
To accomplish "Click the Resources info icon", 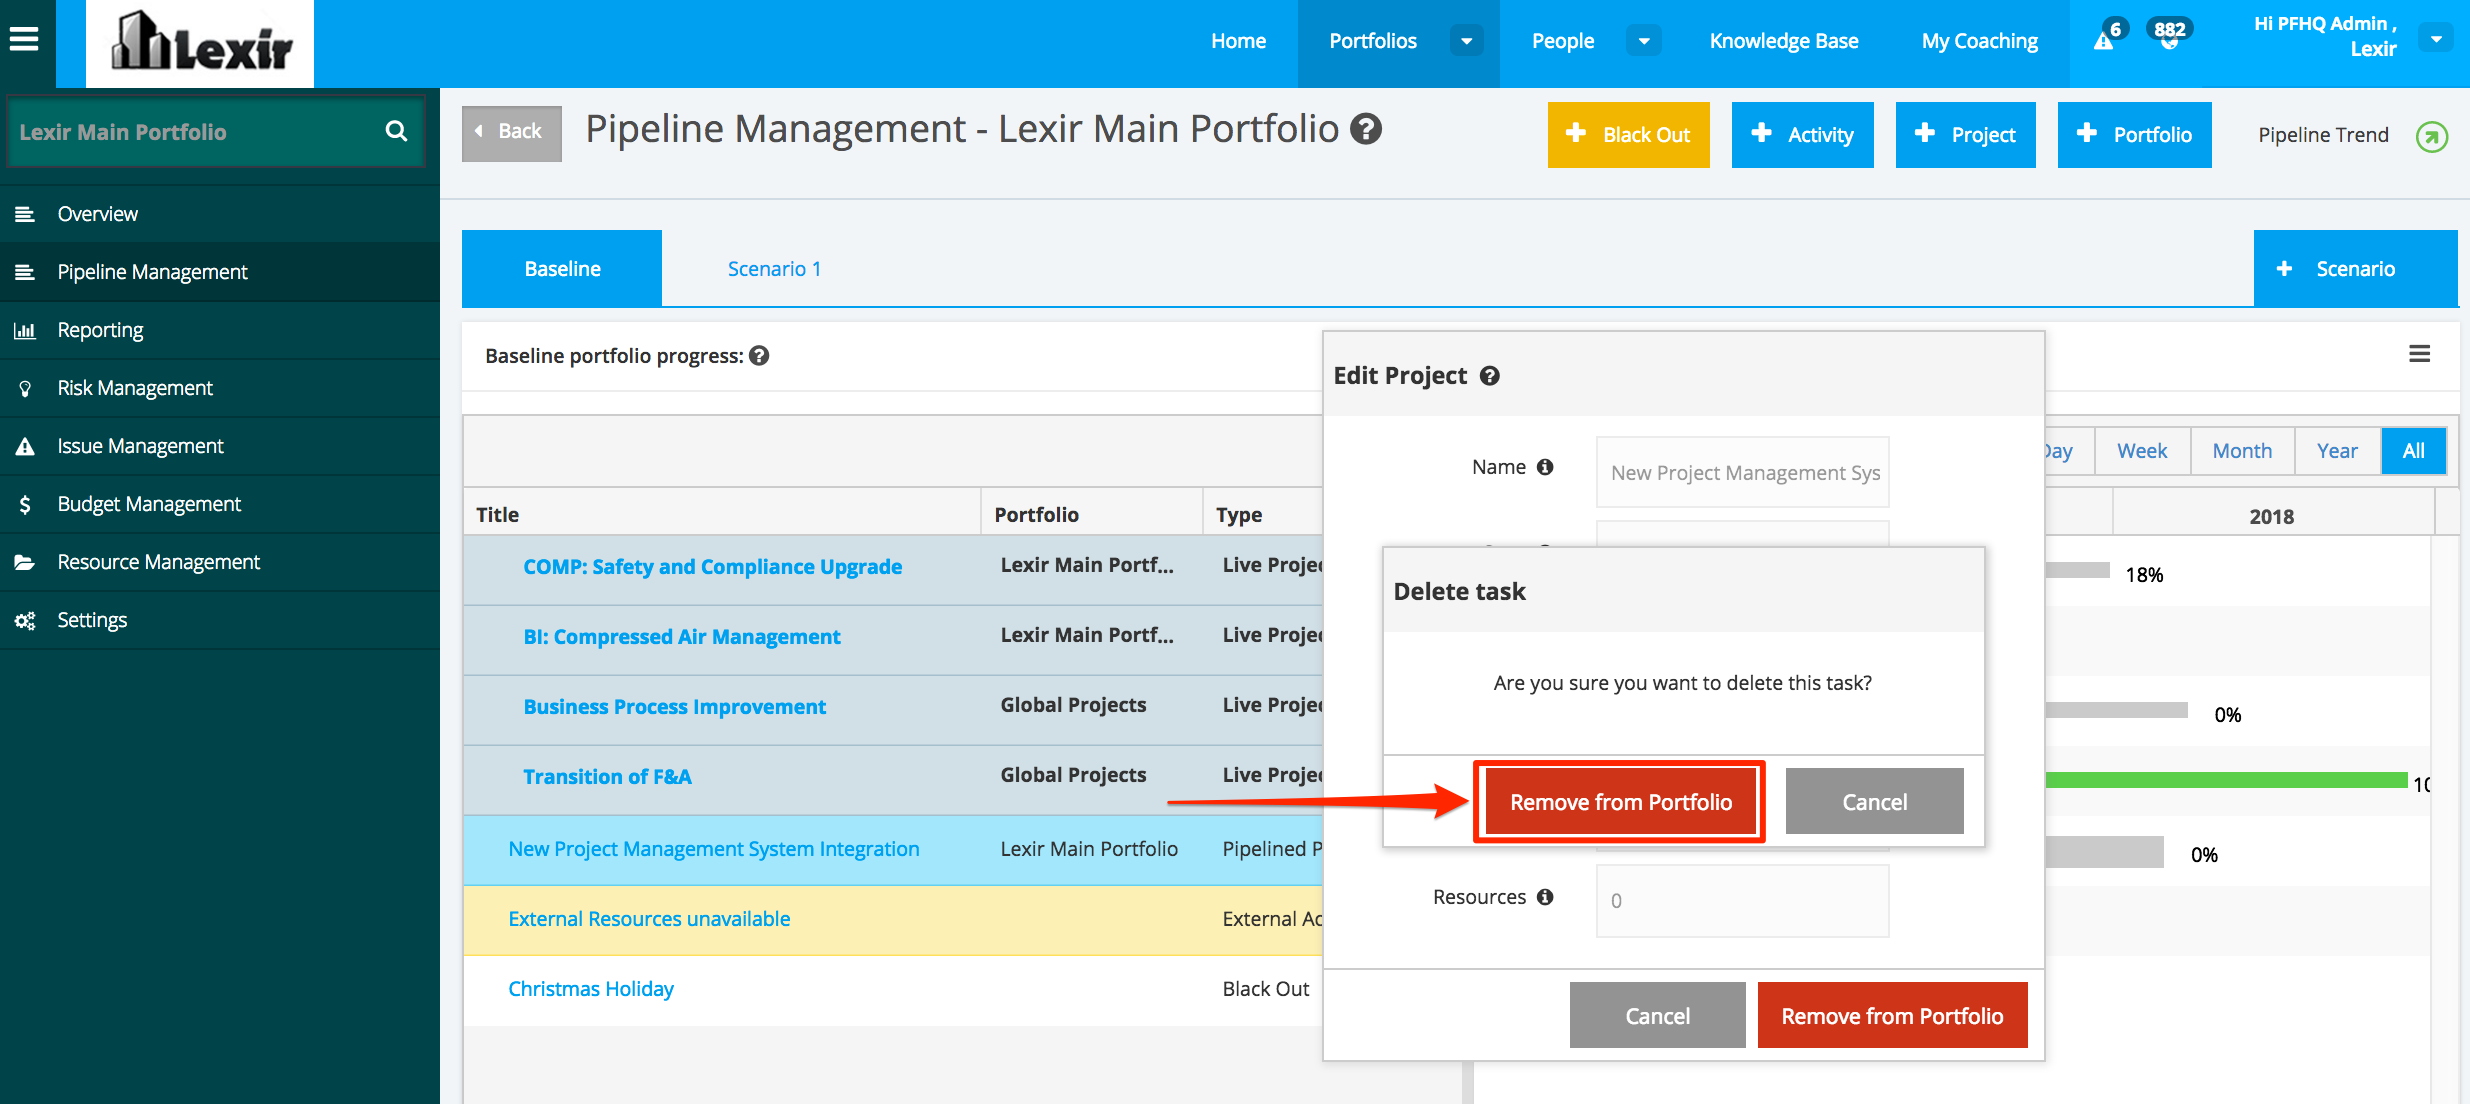I will click(1545, 897).
